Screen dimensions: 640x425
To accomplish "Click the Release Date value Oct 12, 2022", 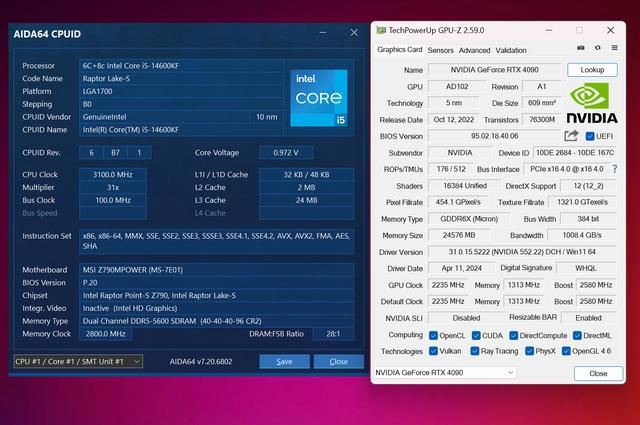I will point(453,120).
